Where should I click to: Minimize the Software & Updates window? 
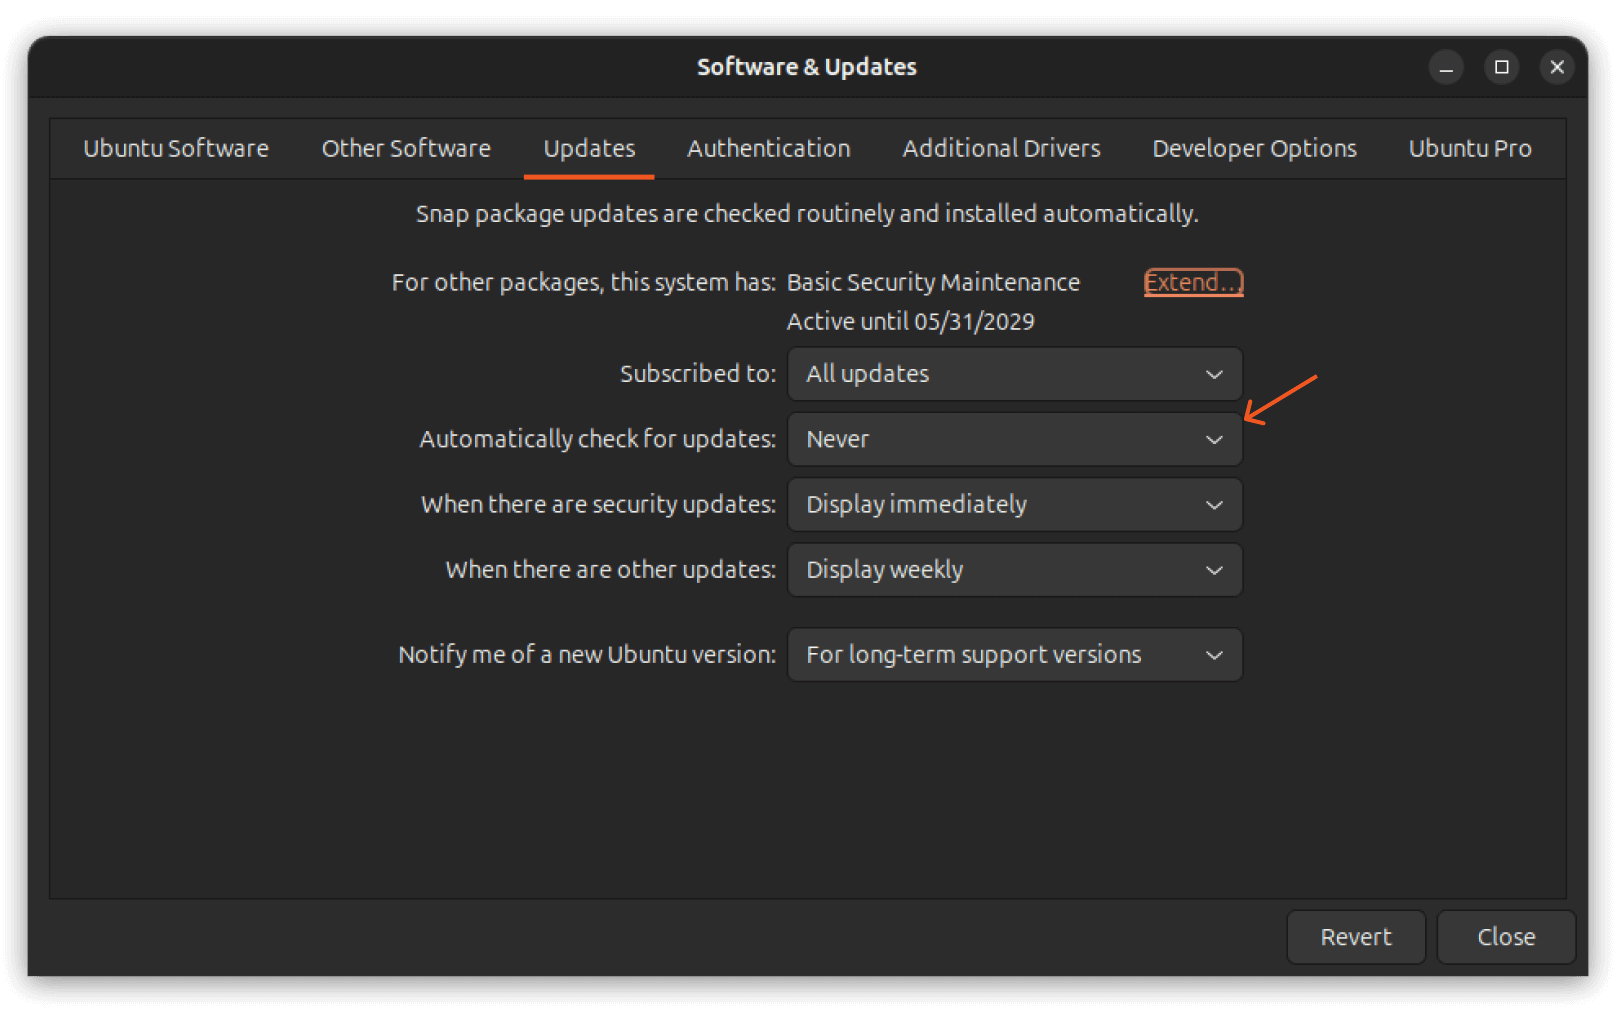[x=1446, y=67]
